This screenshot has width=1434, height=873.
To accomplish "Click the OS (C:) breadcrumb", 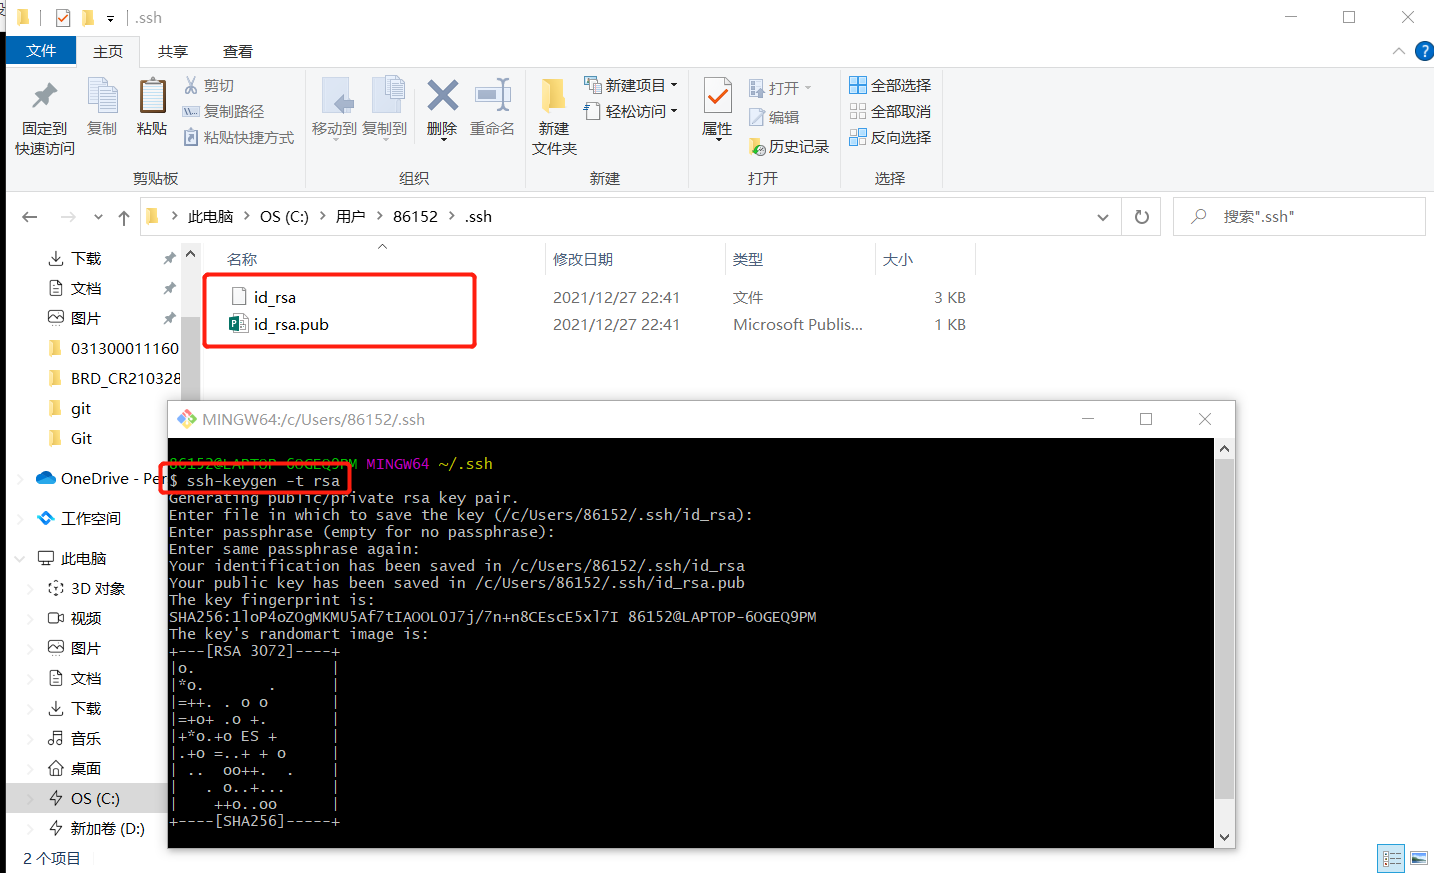I will pos(284,217).
